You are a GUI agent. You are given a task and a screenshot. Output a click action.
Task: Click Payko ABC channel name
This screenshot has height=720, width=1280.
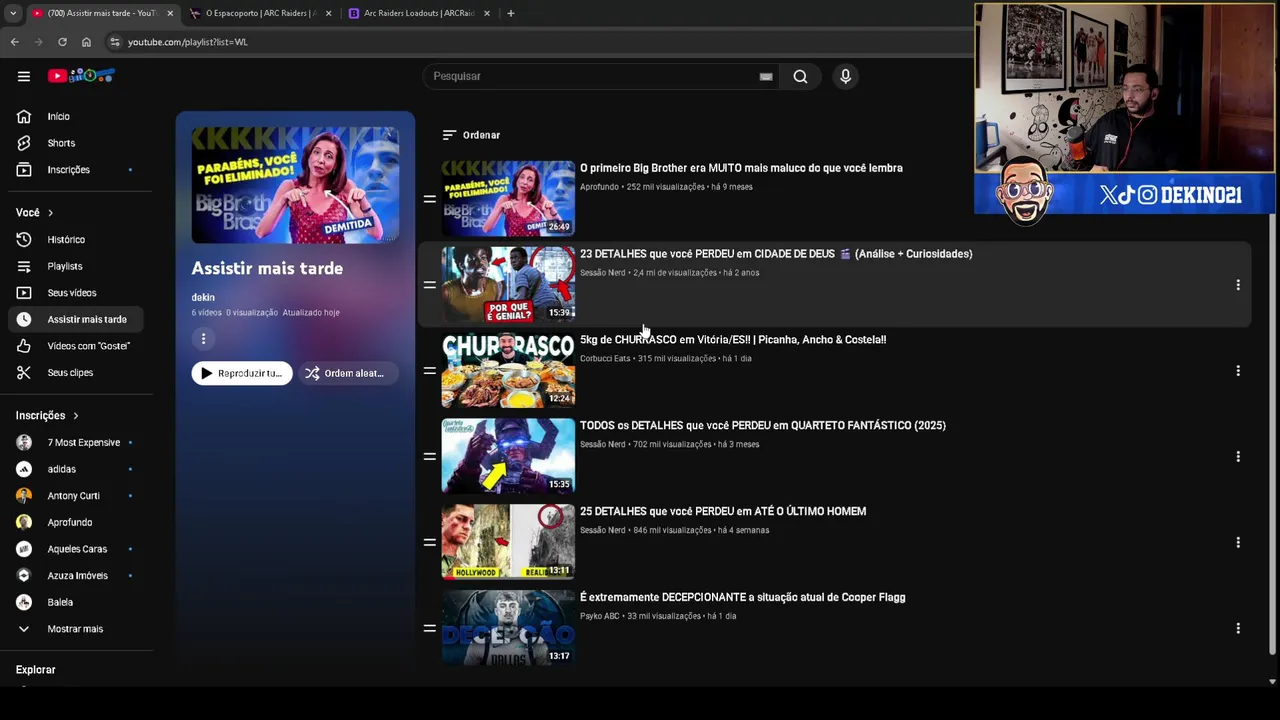tap(600, 616)
